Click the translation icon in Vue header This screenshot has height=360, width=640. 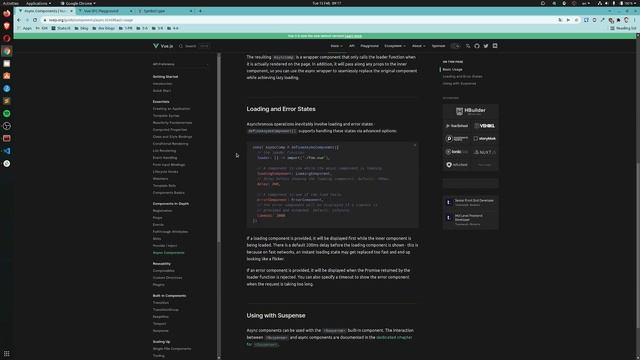point(468,46)
